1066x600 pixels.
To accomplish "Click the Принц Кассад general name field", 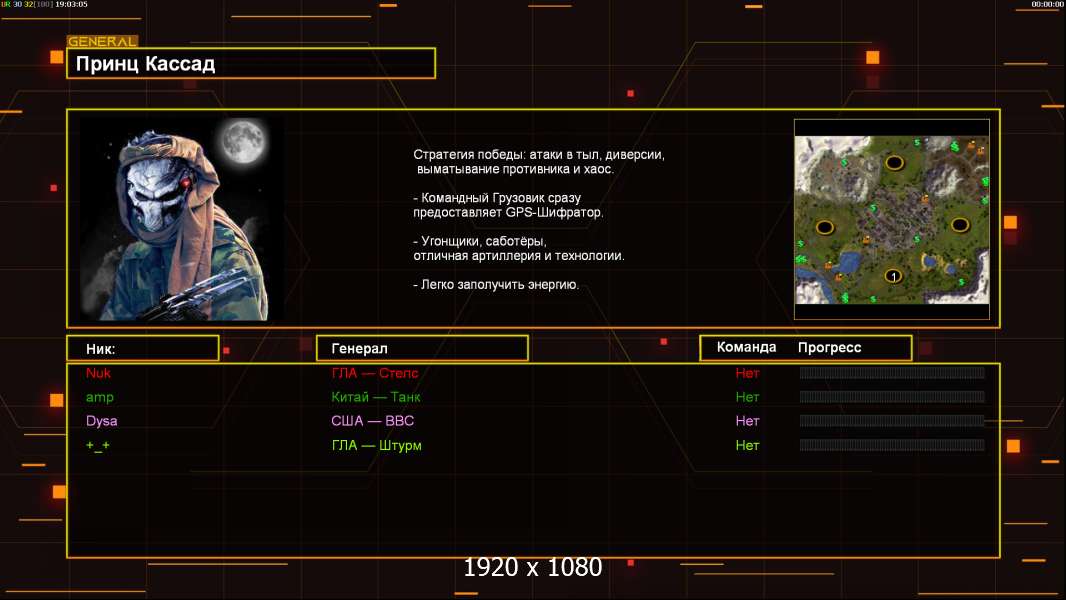I will tap(251, 63).
